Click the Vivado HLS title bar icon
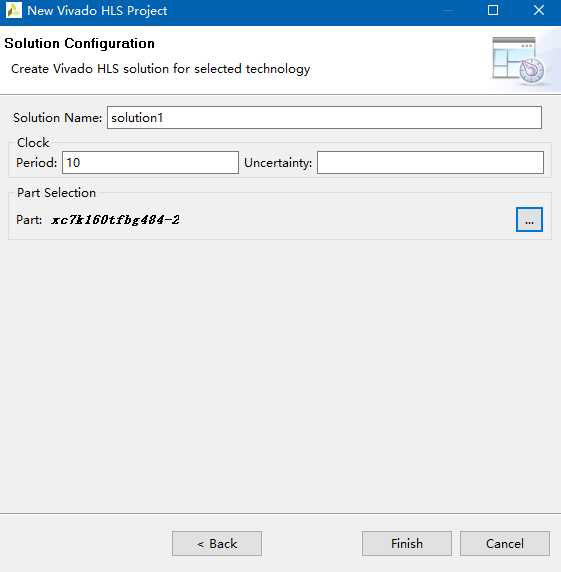 coord(14,10)
